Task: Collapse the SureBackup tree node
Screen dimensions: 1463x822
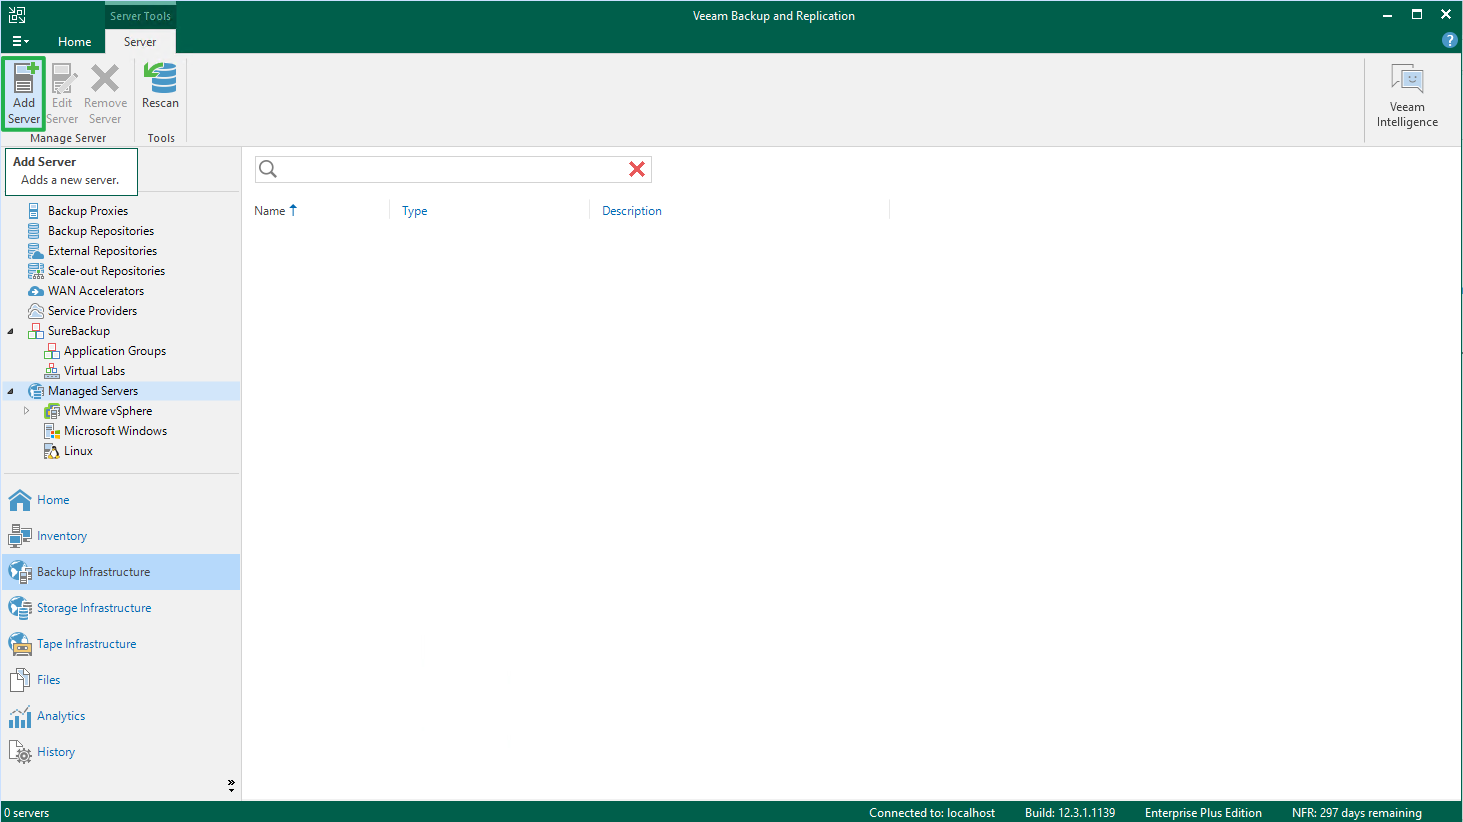Action: [x=11, y=331]
